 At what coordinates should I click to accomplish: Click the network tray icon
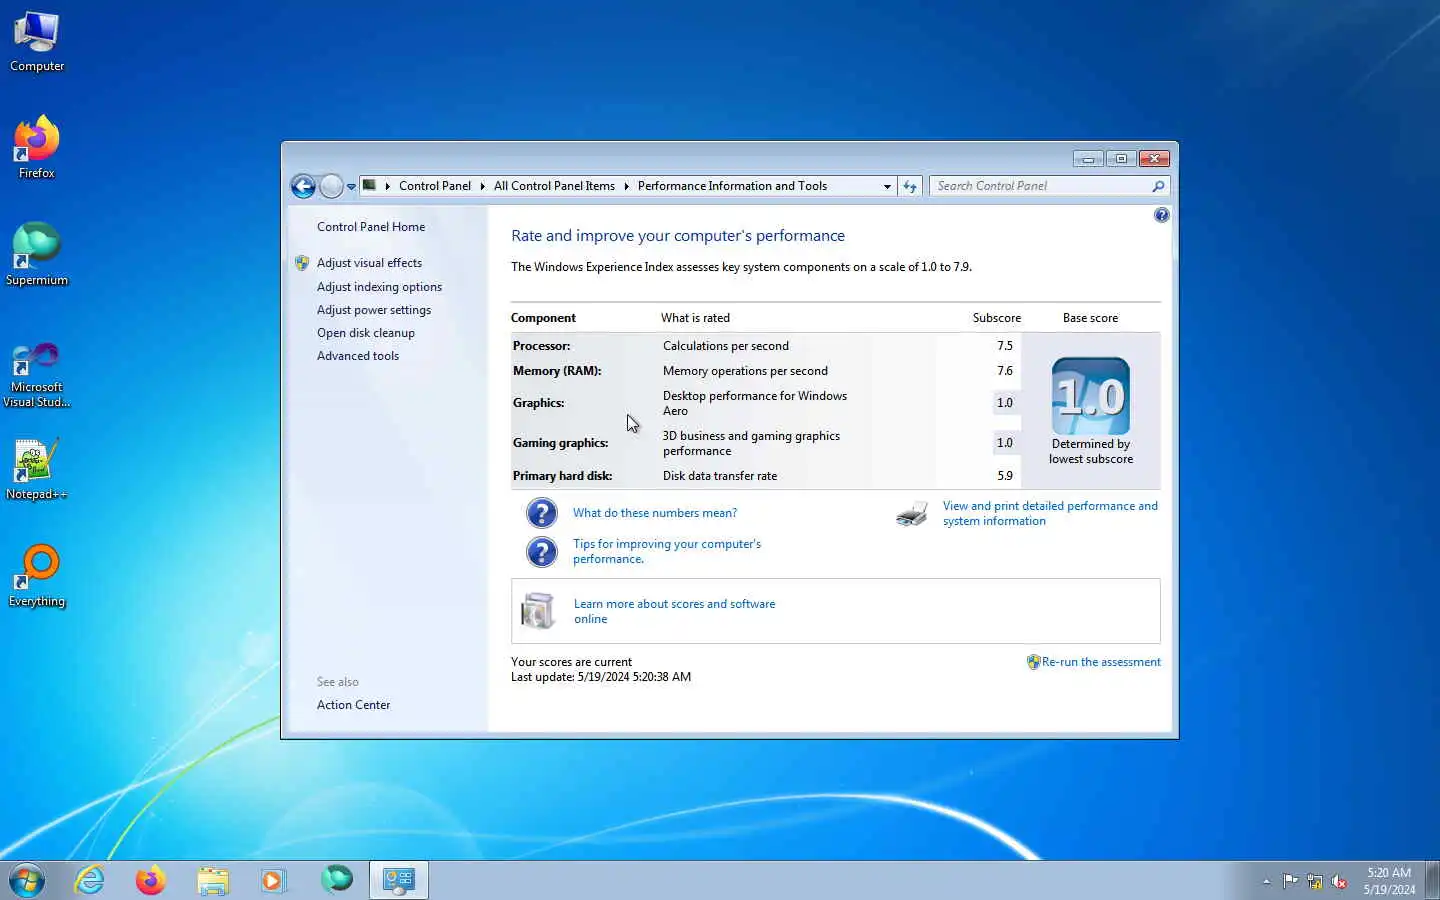point(1314,881)
